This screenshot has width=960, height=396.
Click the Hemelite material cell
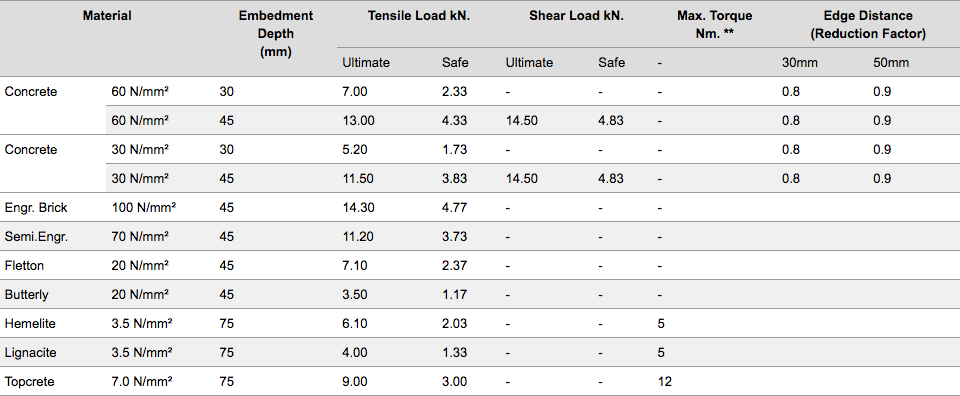pos(29,323)
